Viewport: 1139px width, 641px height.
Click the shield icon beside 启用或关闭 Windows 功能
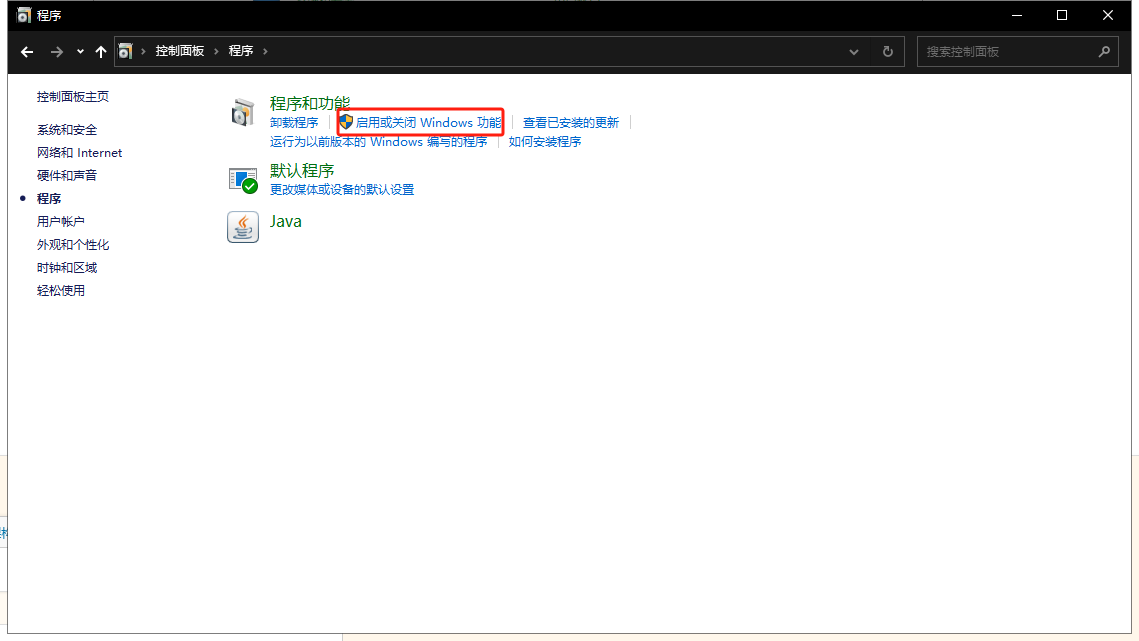346,122
